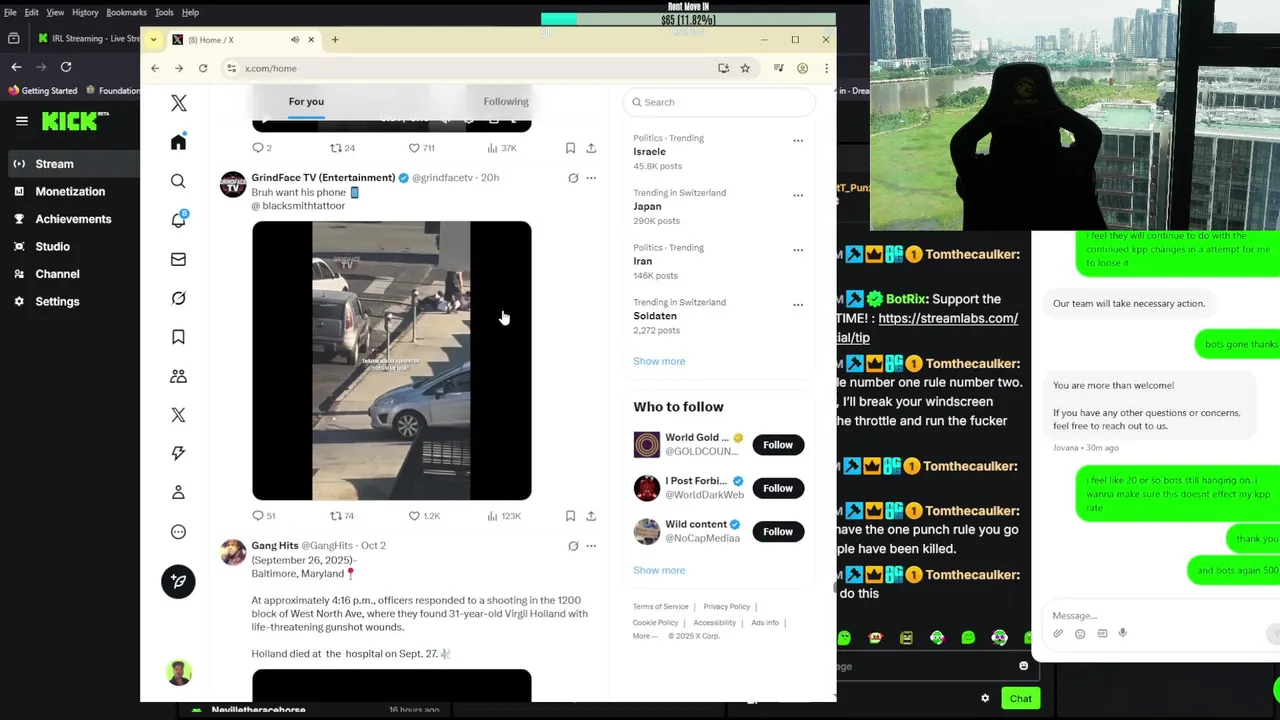Switch to For you tab
This screenshot has height=720, width=1280.
pos(306,101)
